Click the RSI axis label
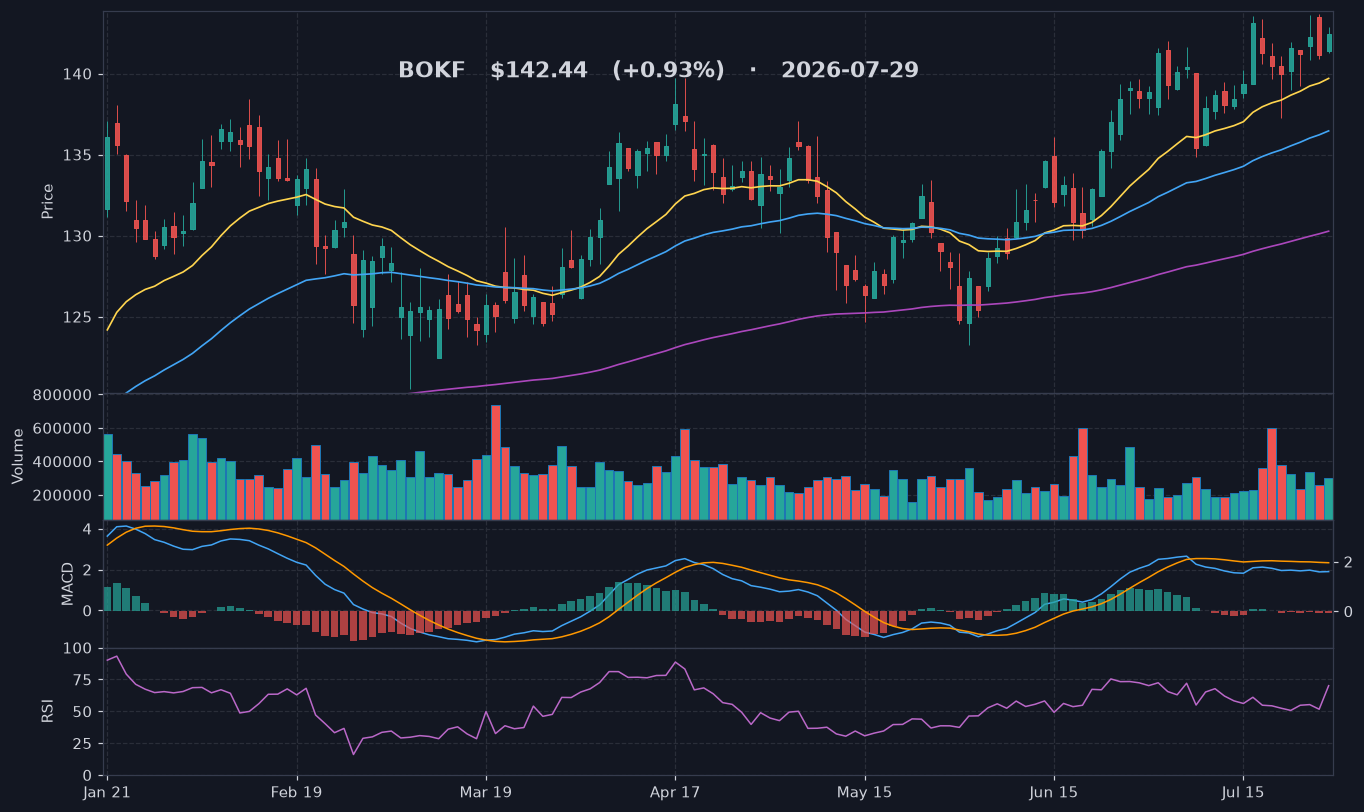 pos(47,711)
